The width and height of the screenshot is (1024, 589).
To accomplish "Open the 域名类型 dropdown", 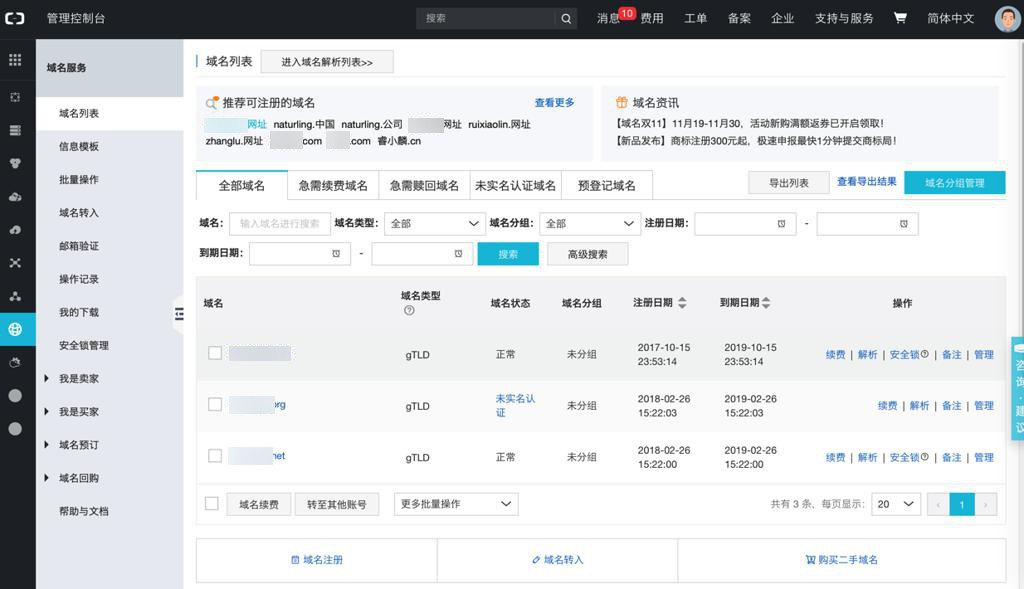I will click(x=435, y=224).
